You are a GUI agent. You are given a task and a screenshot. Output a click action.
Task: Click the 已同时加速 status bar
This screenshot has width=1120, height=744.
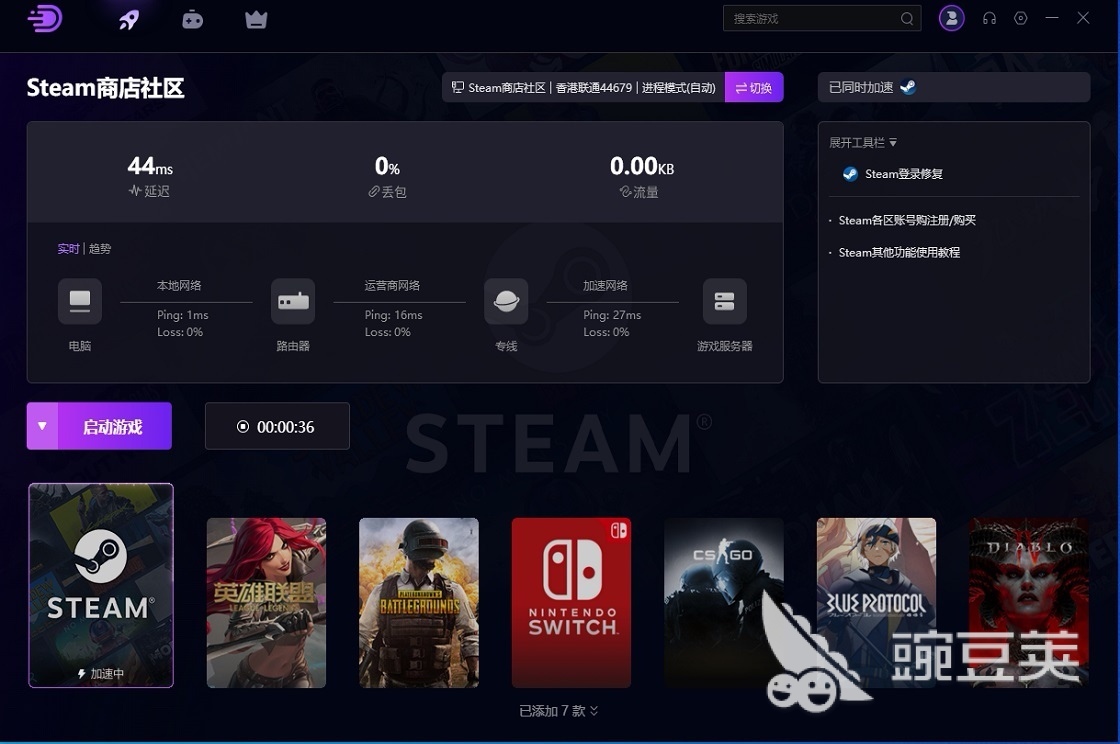click(954, 87)
